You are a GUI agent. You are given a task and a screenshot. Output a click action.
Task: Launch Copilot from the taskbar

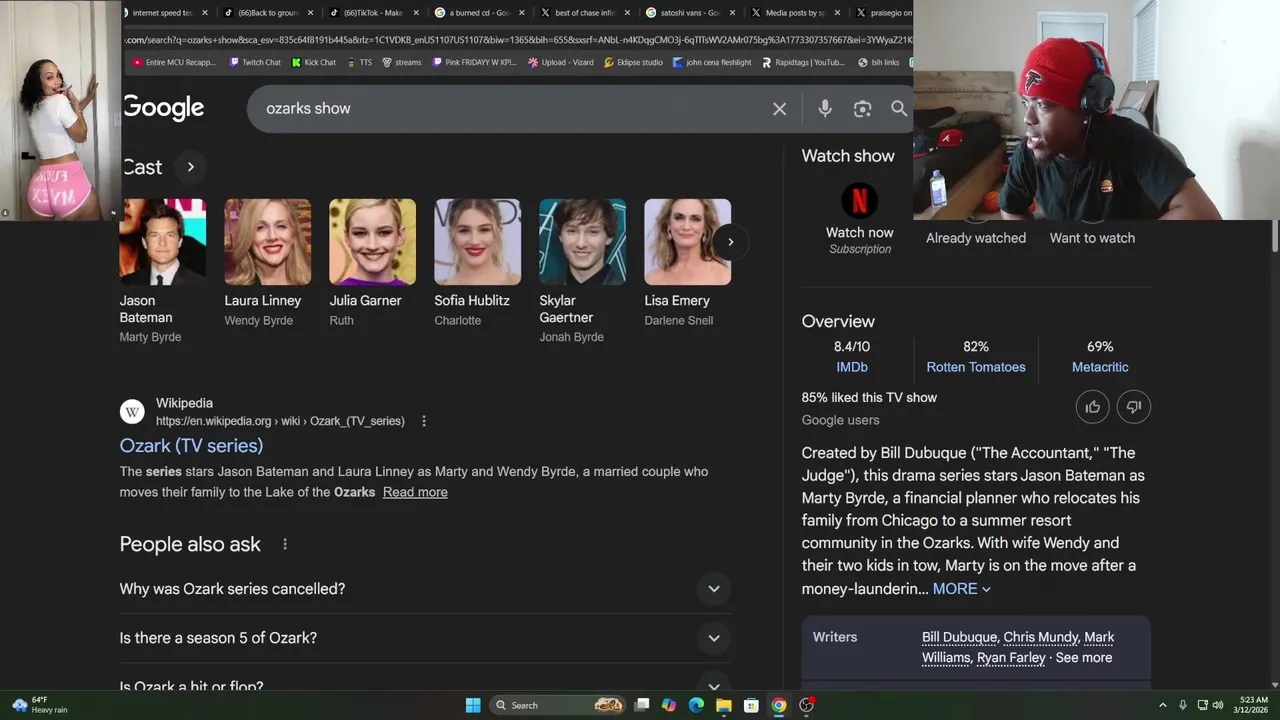[x=669, y=705]
